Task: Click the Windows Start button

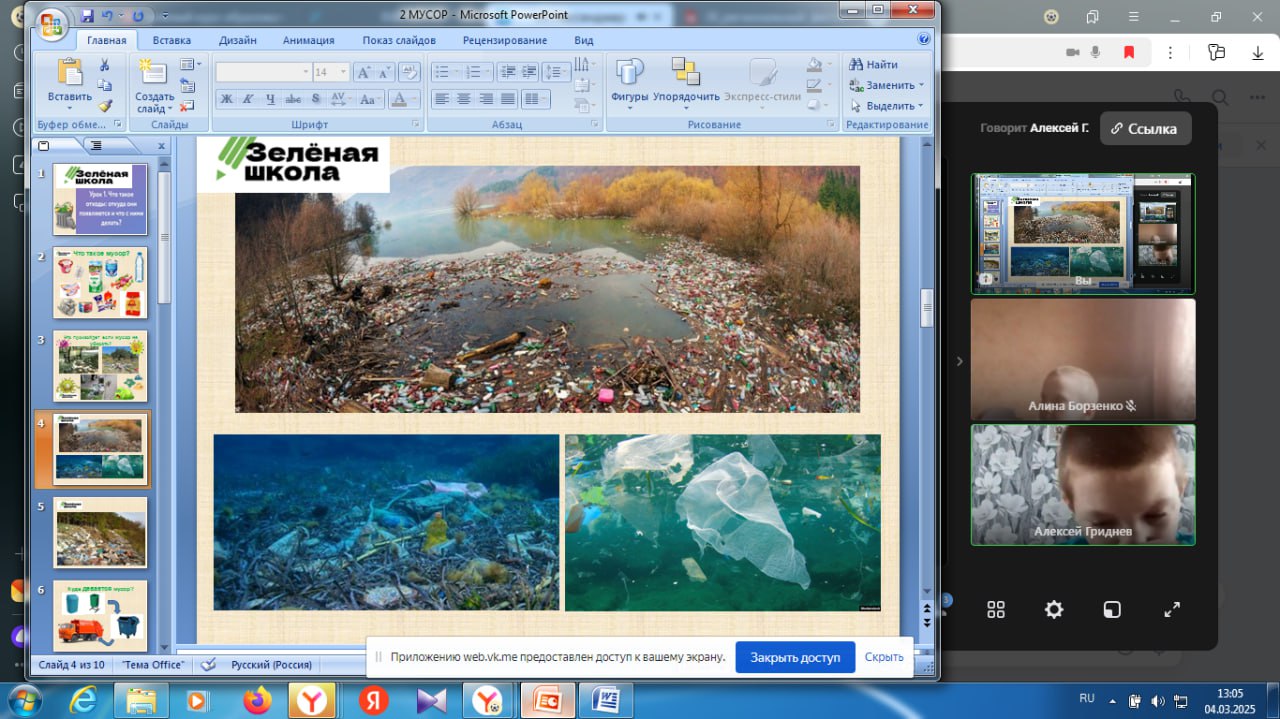Action: tap(23, 699)
